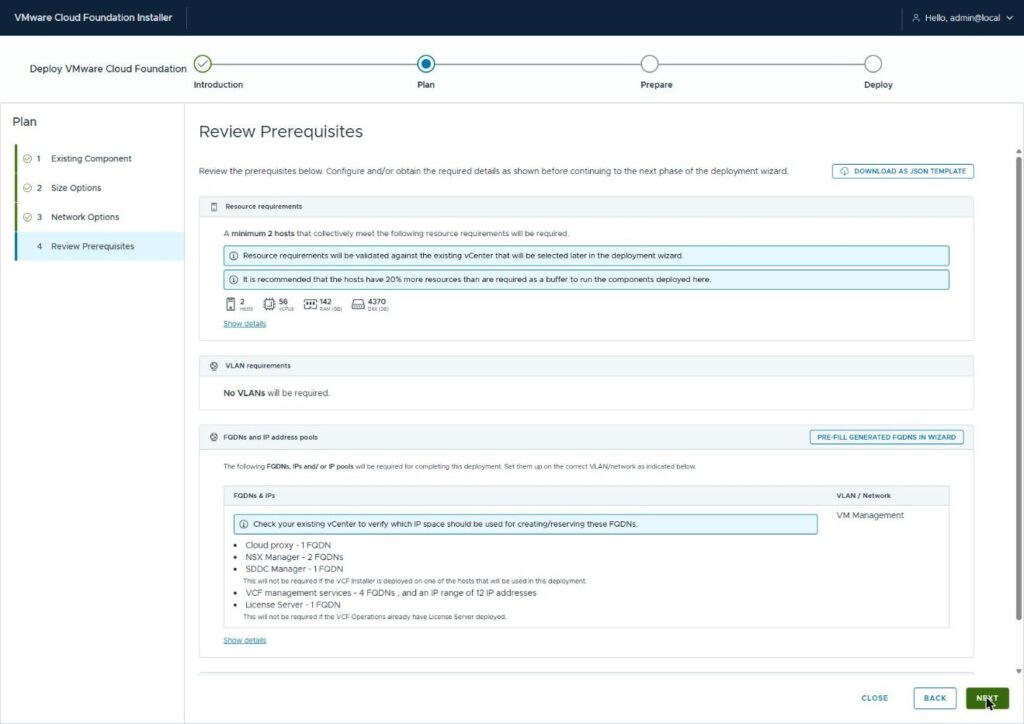1024x724 pixels.
Task: Click info icon in Check your existing vCenter notice
Action: pyautogui.click(x=244, y=524)
